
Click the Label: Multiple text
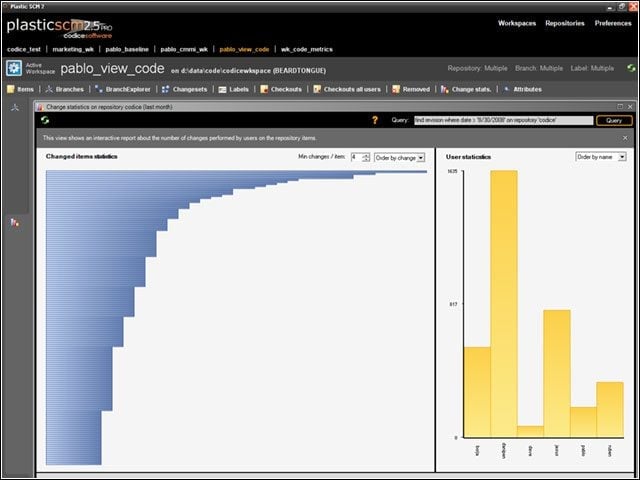(592, 68)
